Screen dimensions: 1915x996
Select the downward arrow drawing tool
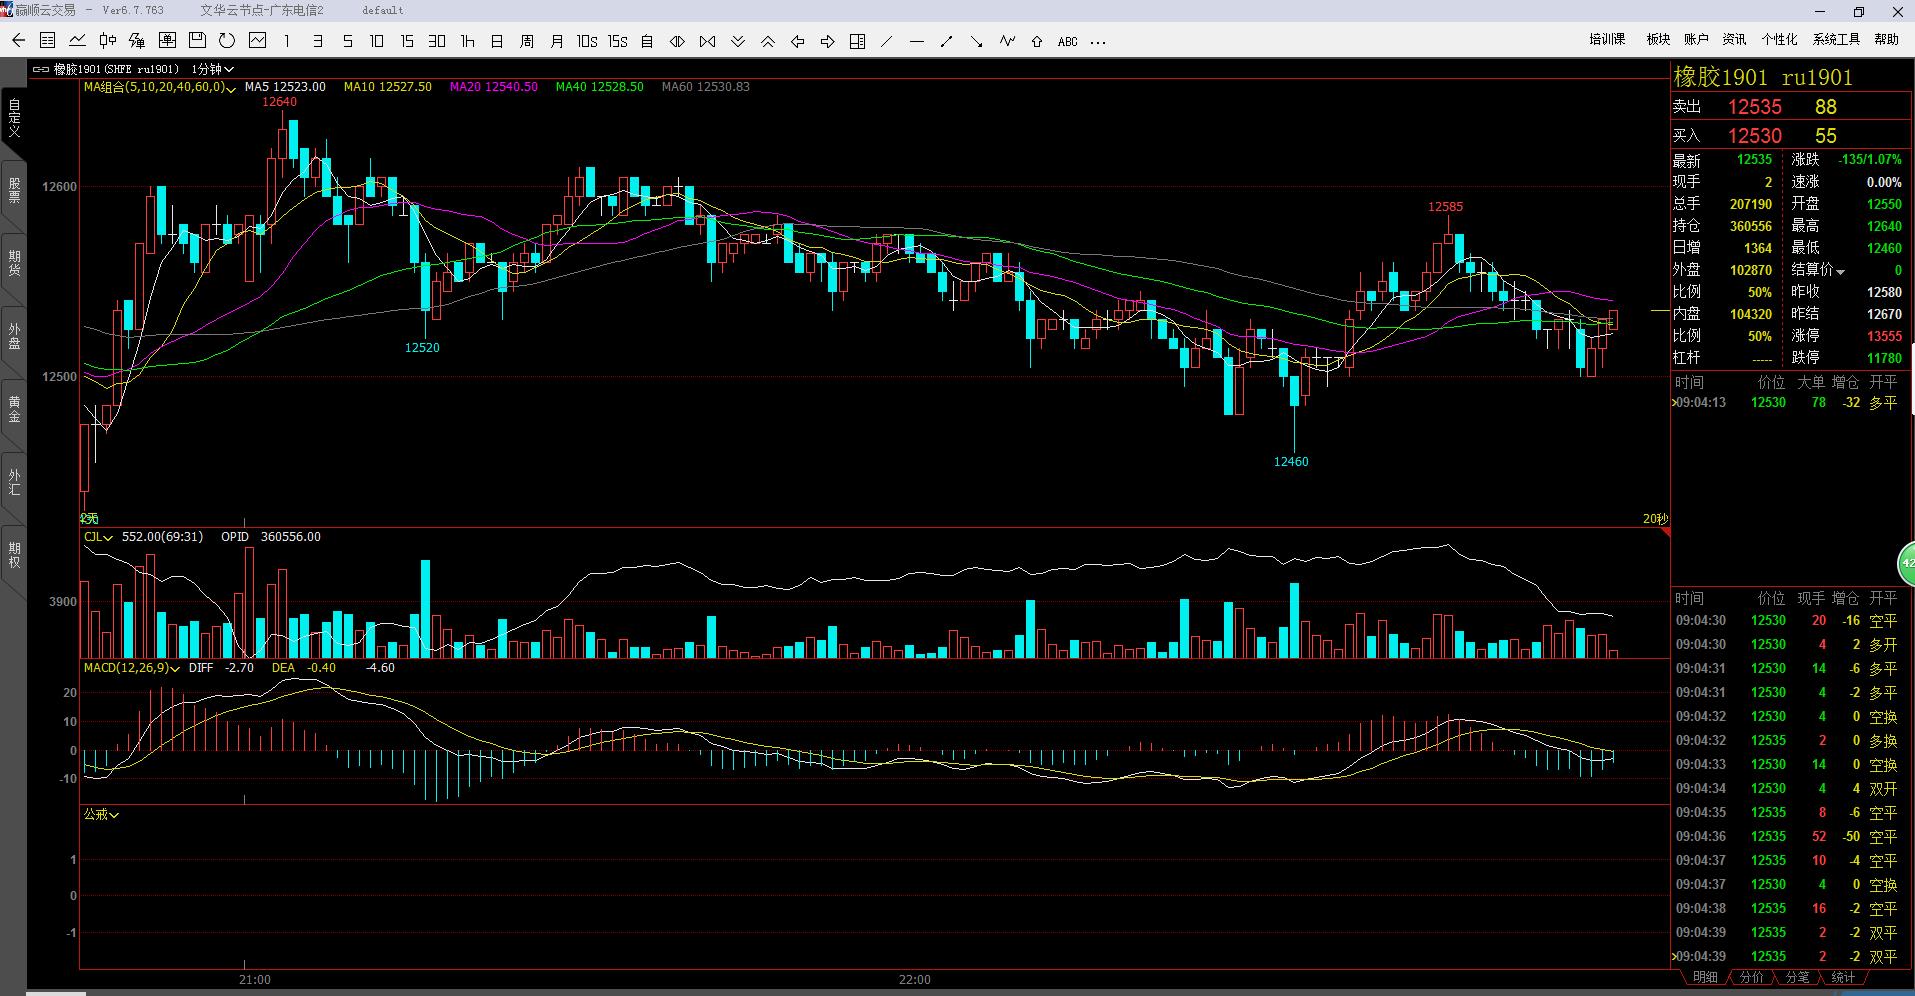[977, 41]
